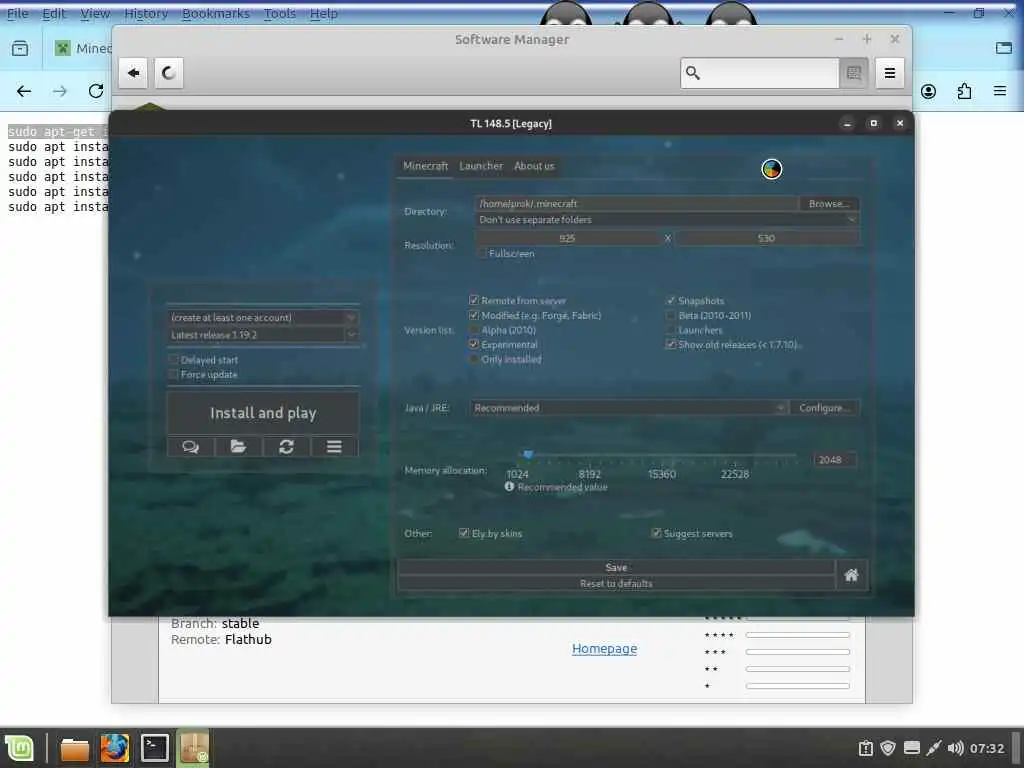Open the About us tab
1024x768 pixels.
[534, 166]
